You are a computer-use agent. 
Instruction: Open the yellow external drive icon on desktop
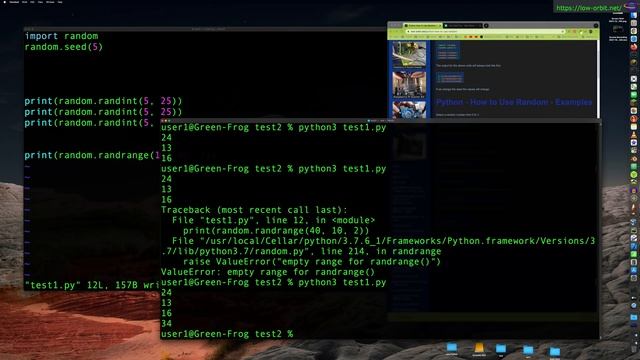point(479,348)
